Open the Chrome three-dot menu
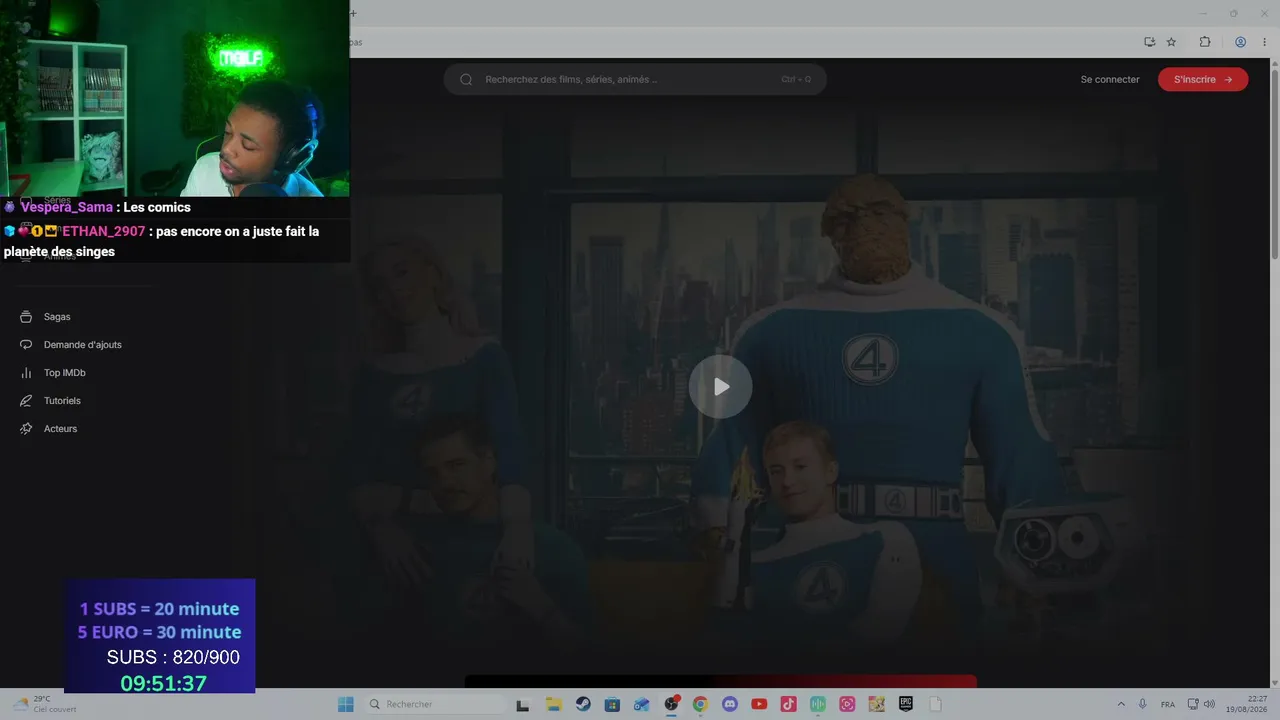 coord(1264,42)
